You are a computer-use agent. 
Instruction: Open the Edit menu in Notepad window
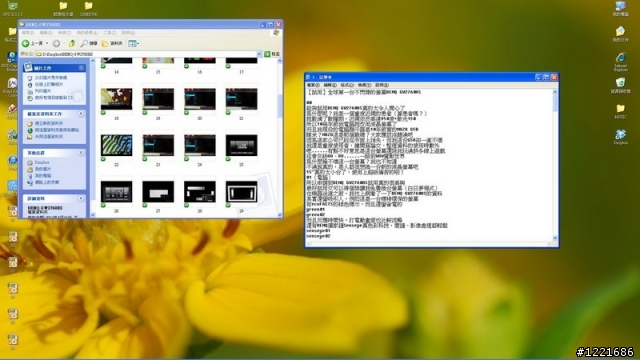point(330,85)
